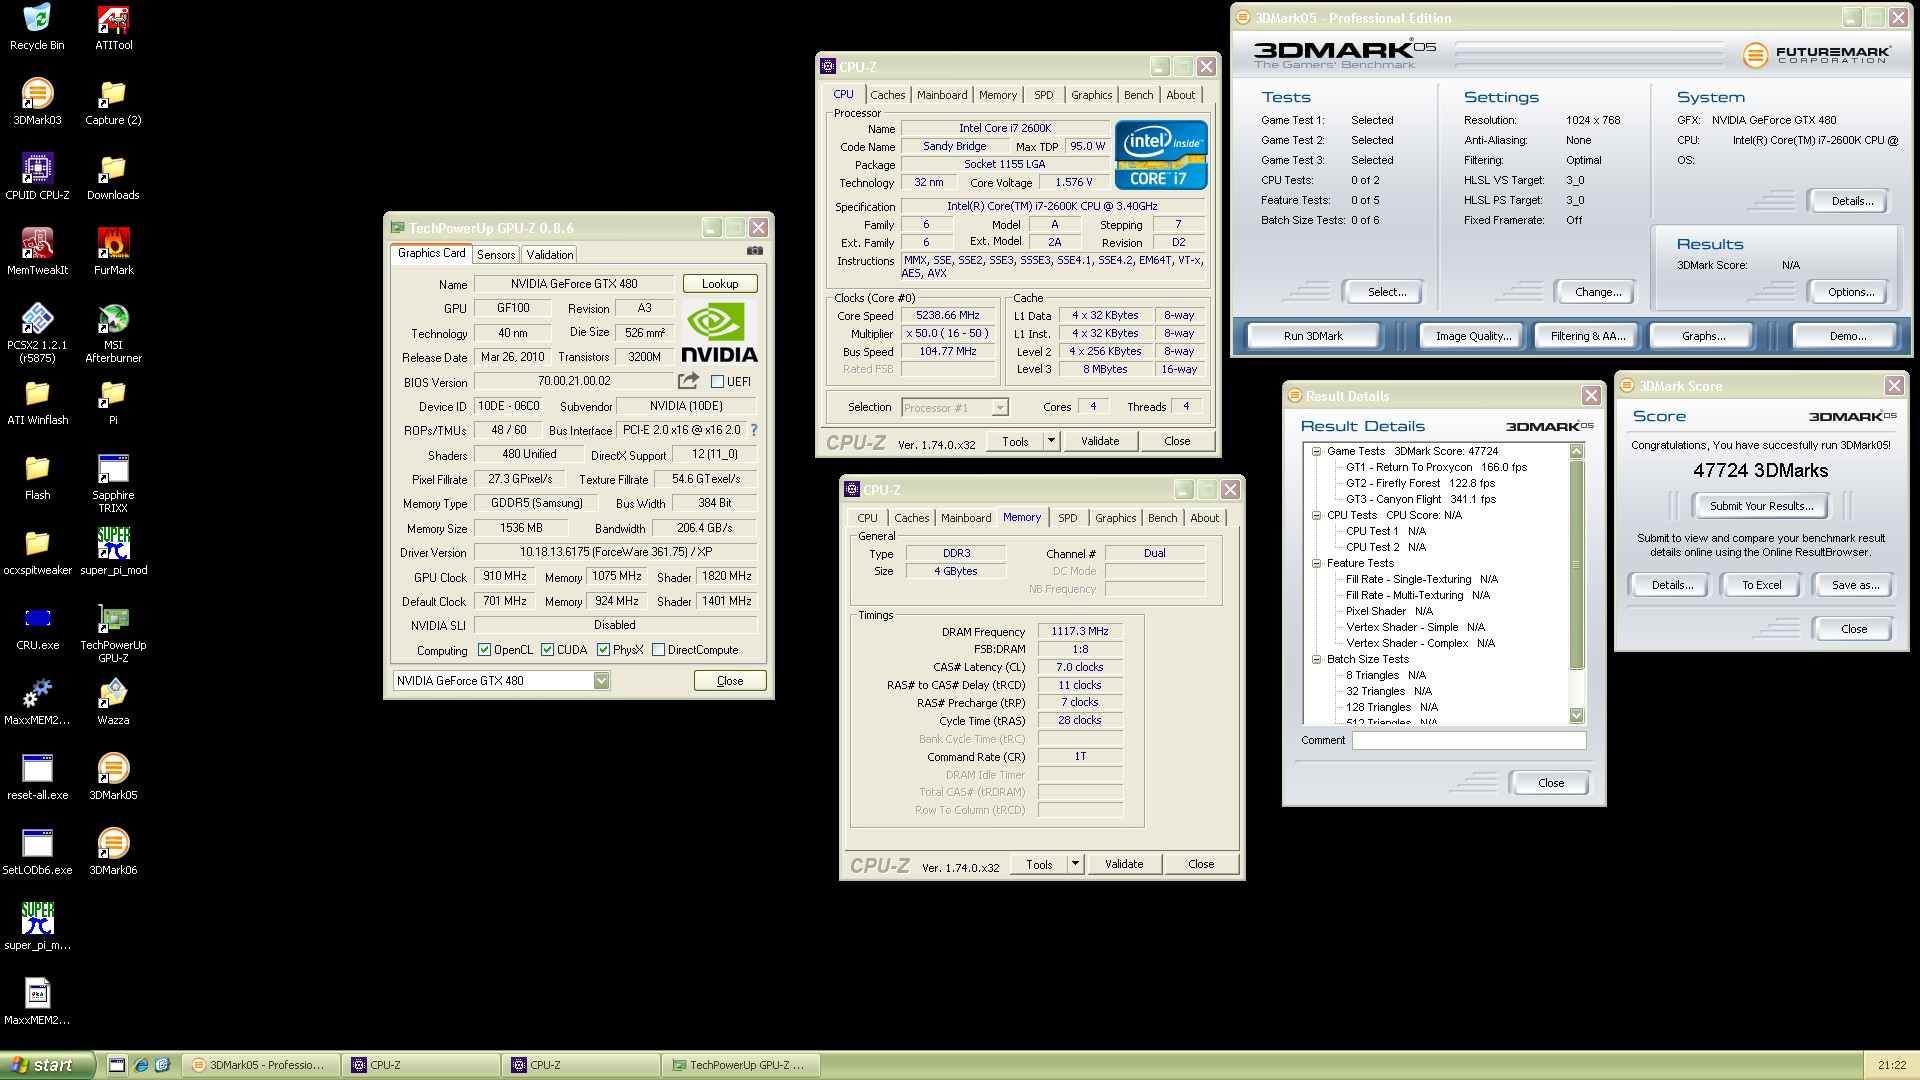1920x1080 pixels.
Task: Launch TechPowerUp GPU-Z desktop shortcut
Action: 113,633
